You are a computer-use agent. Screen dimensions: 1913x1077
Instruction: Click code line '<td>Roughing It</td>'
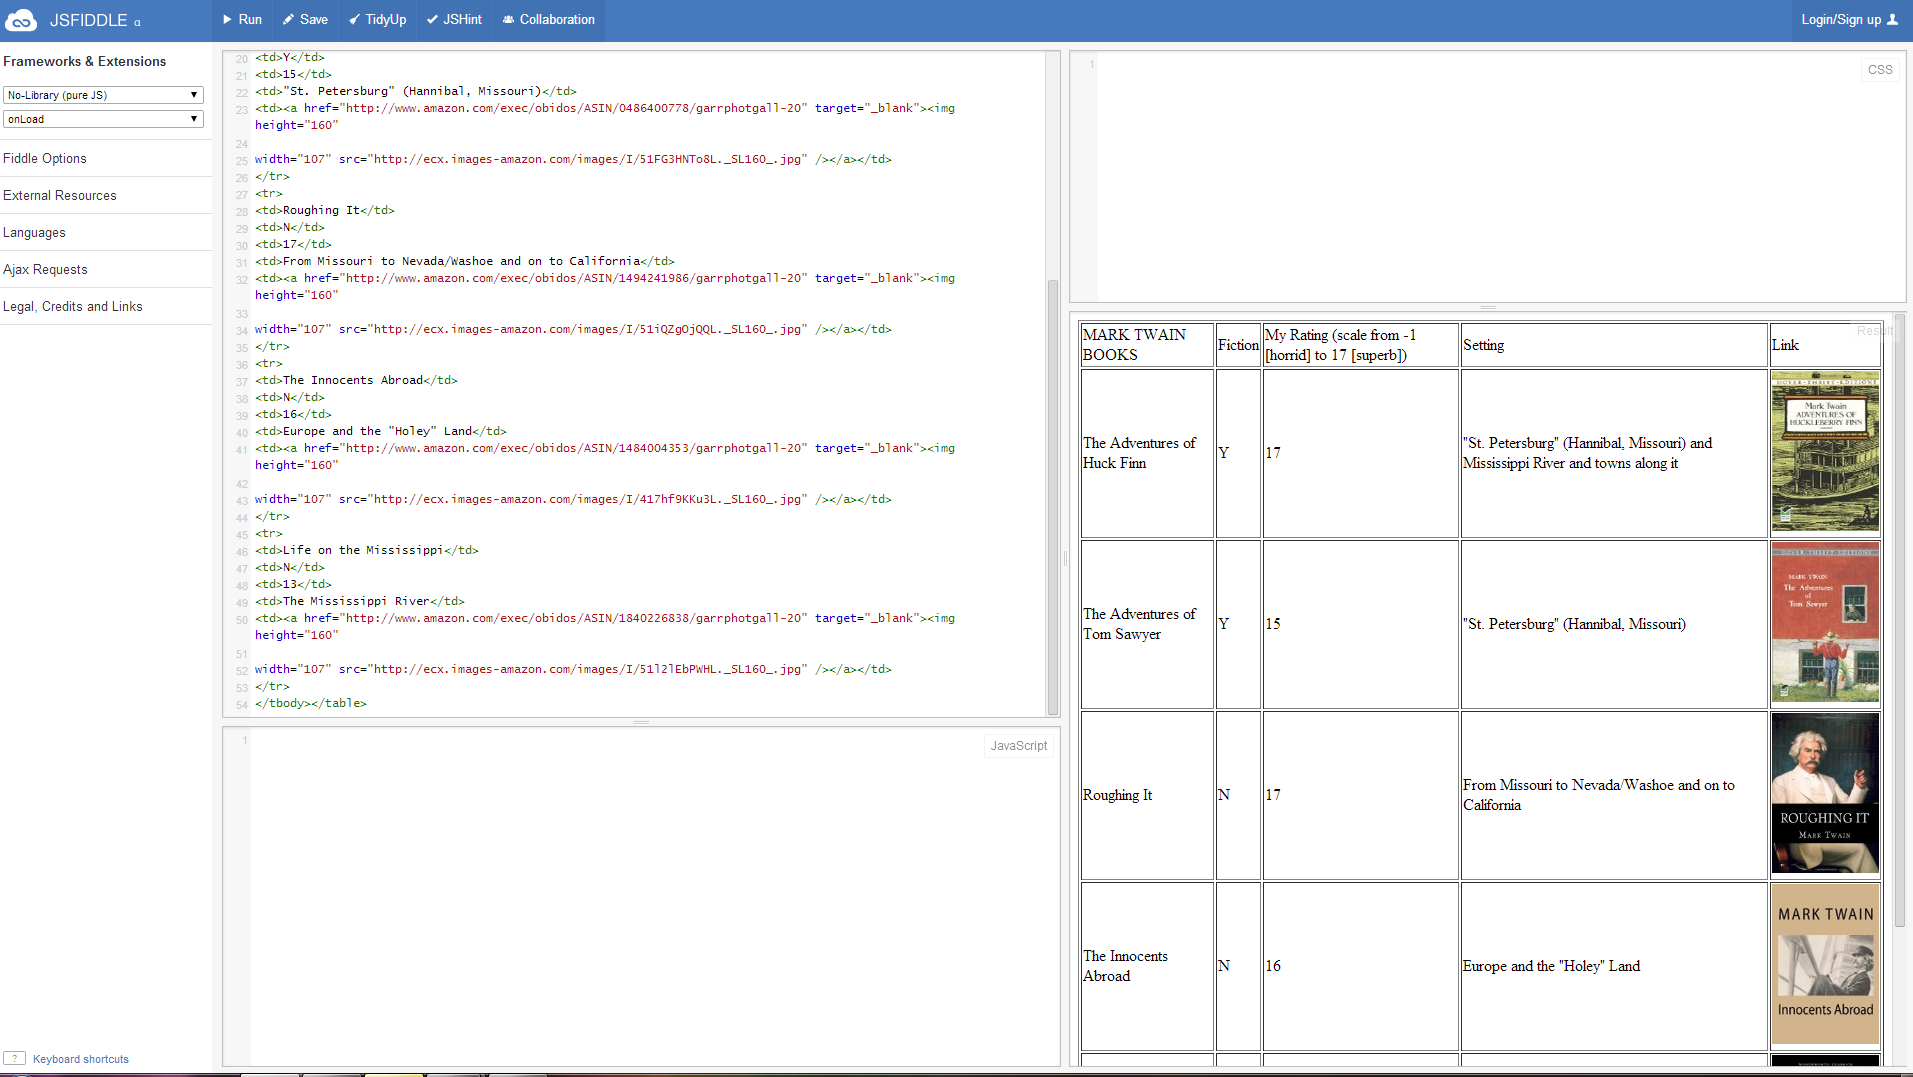(x=325, y=211)
